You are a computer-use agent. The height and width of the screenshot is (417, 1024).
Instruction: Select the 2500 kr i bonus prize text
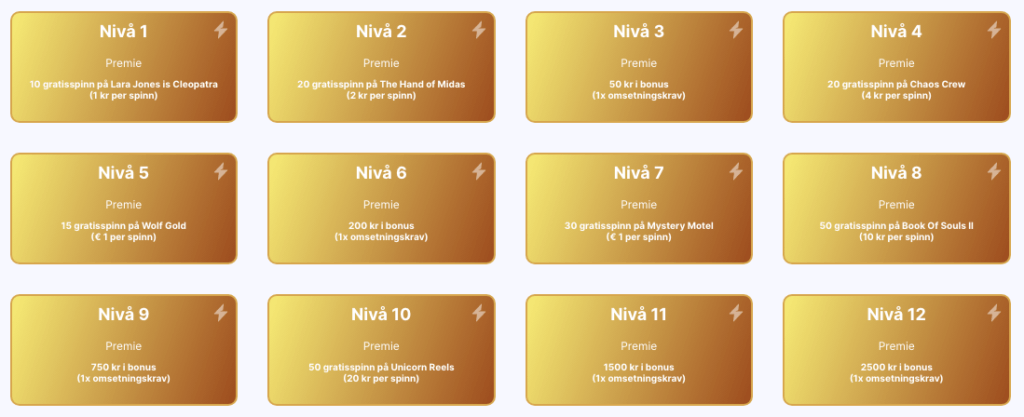click(896, 367)
